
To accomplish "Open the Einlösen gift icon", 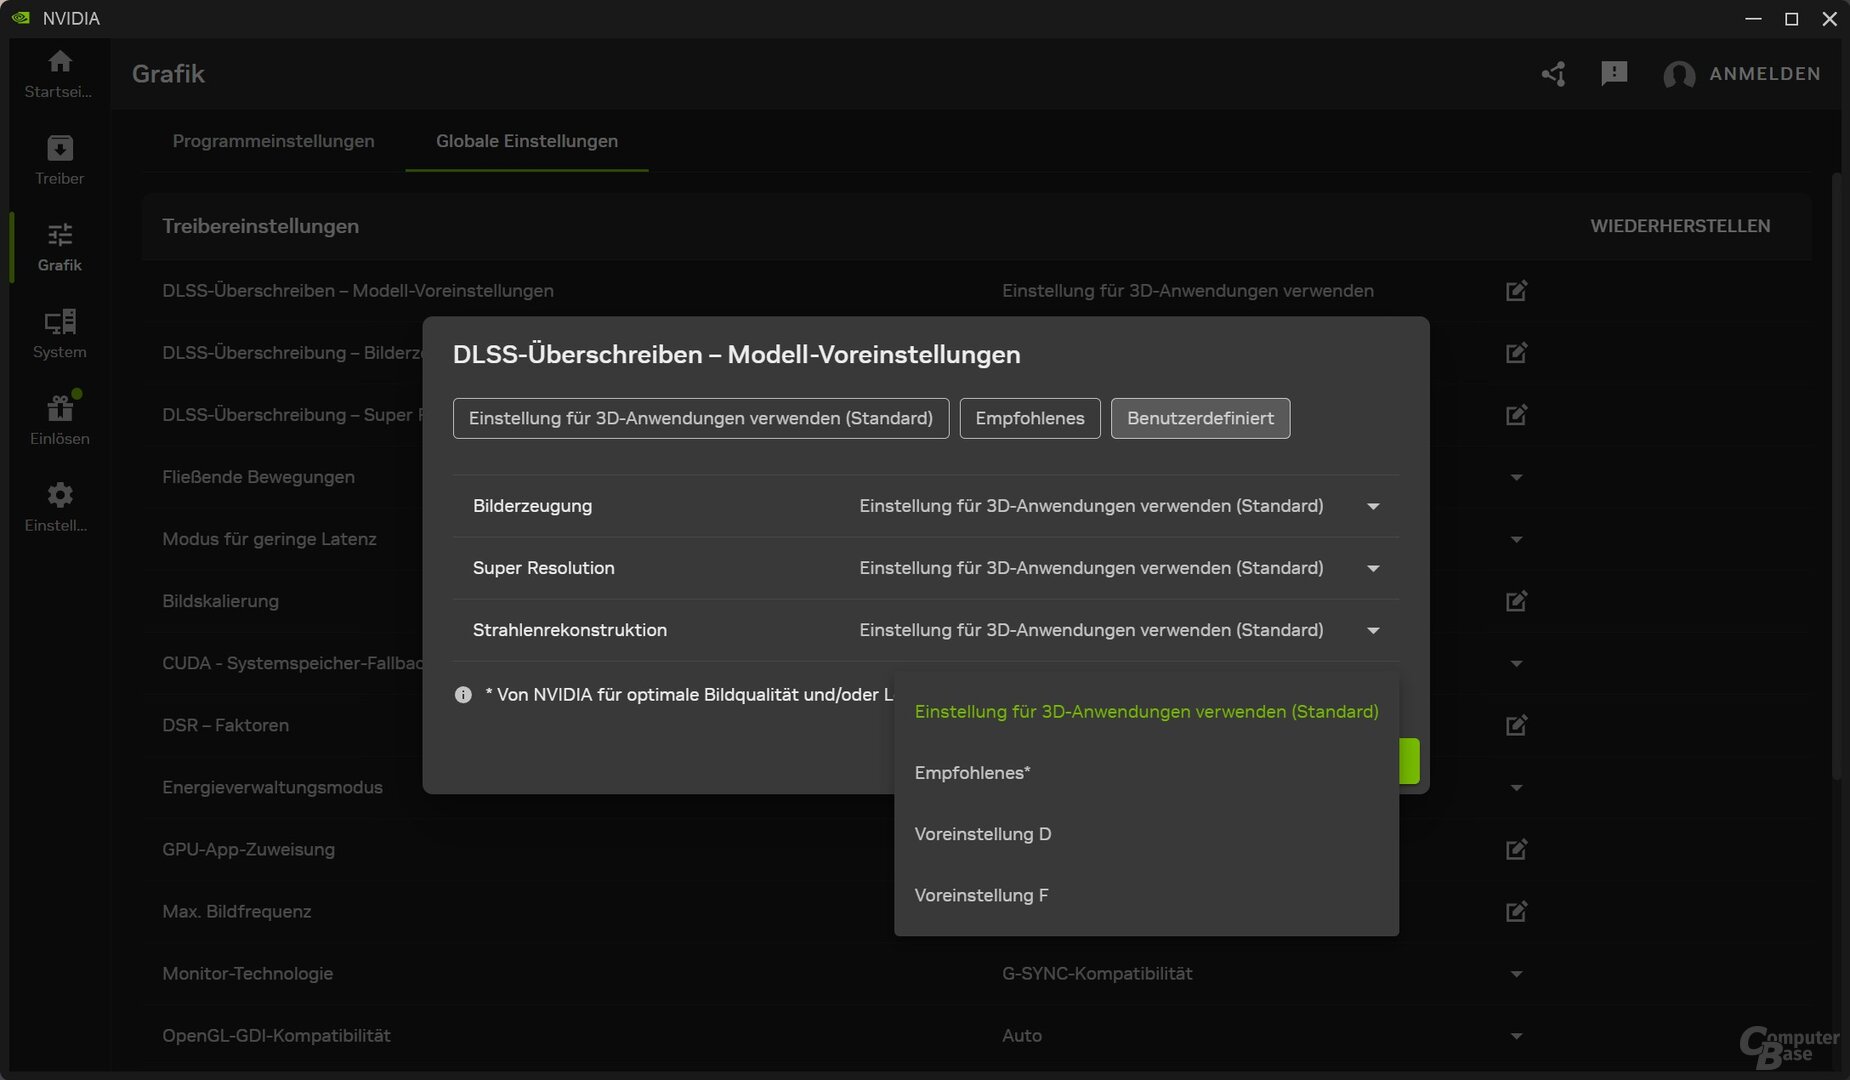I will click(60, 408).
